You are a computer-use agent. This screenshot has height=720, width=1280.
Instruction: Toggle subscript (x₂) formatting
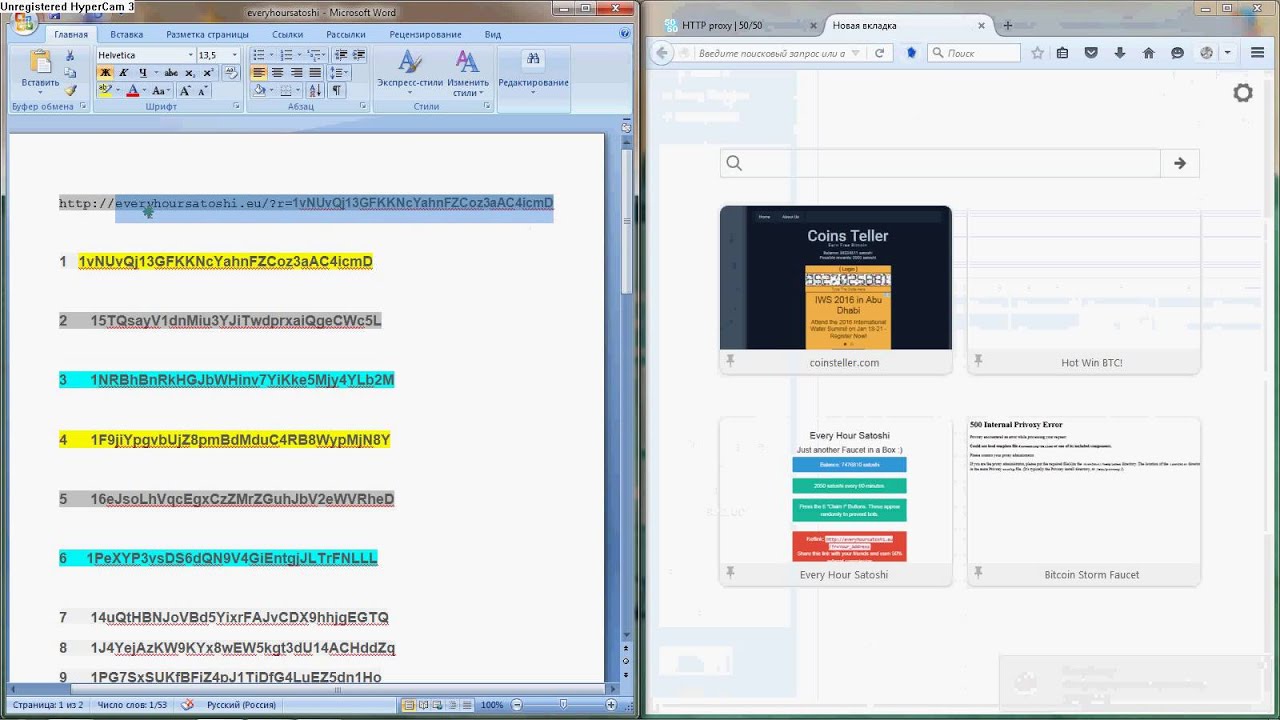pos(188,73)
